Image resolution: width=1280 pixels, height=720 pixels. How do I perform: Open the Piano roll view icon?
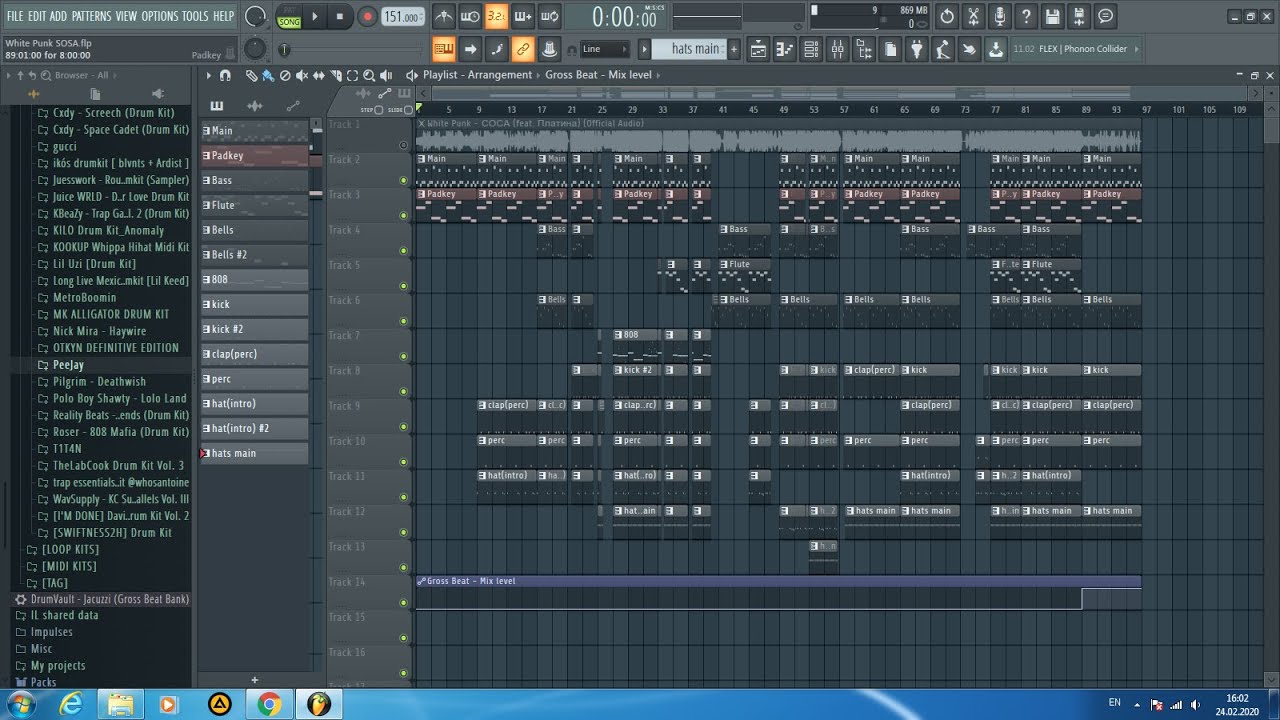pyautogui.click(x=784, y=49)
